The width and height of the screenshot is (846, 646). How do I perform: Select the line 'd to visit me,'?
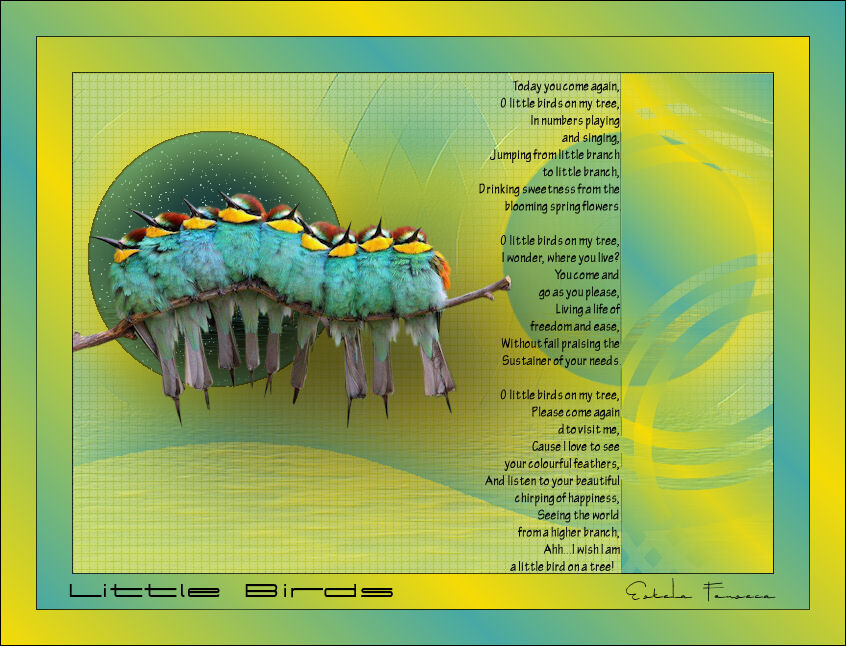(589, 430)
